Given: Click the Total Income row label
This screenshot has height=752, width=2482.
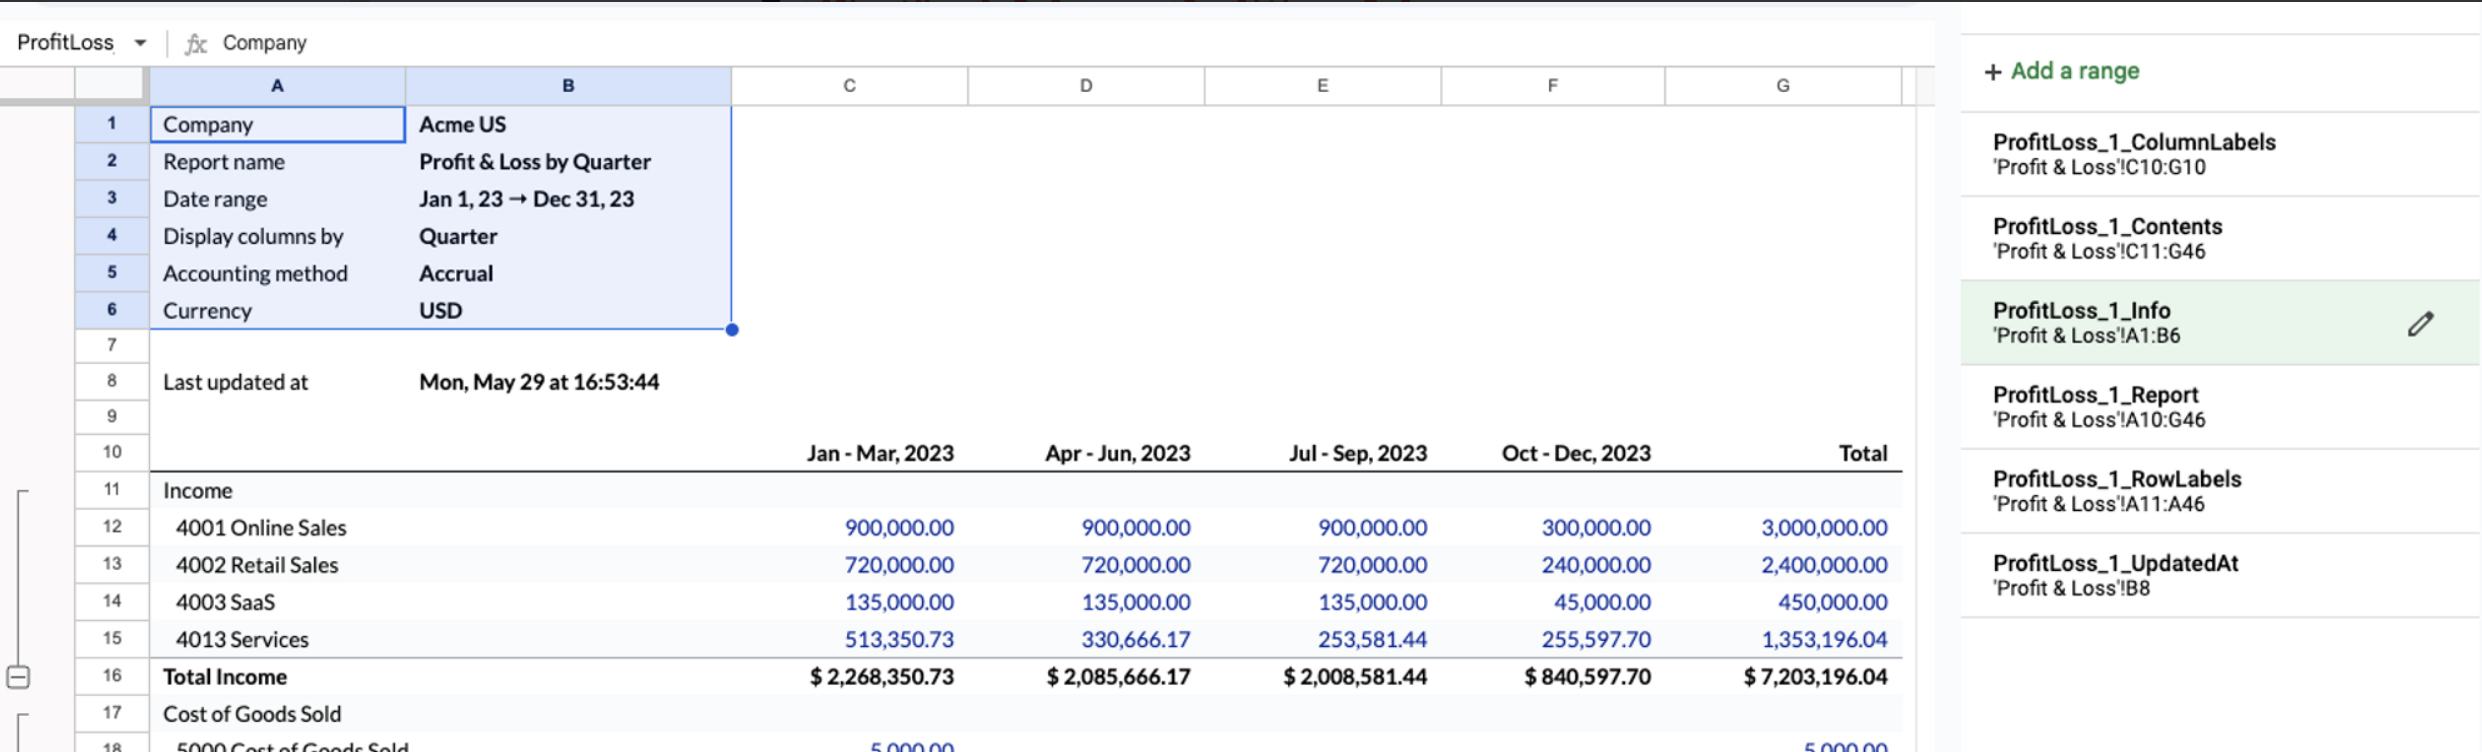Looking at the screenshot, I should pyautogui.click(x=225, y=677).
